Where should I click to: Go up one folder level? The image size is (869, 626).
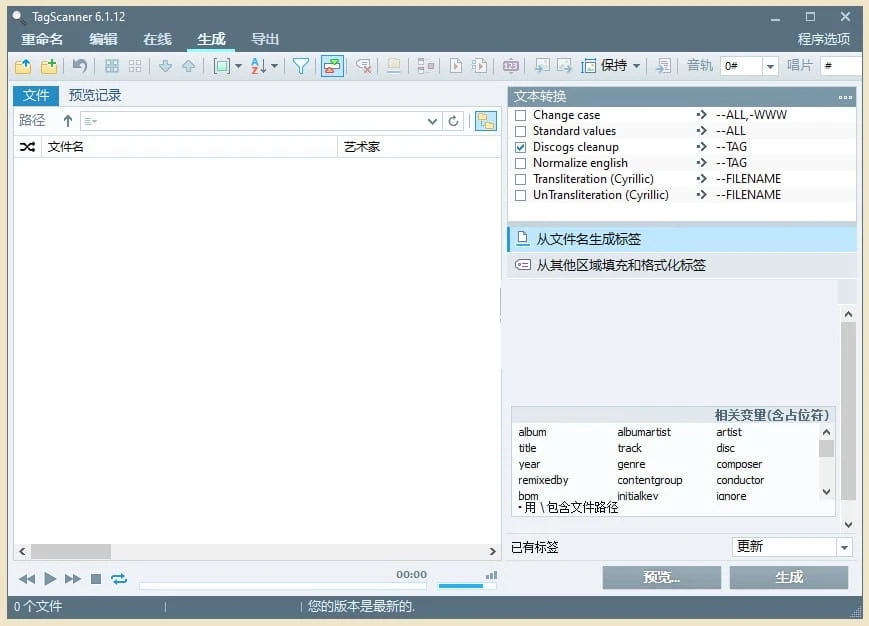point(68,121)
